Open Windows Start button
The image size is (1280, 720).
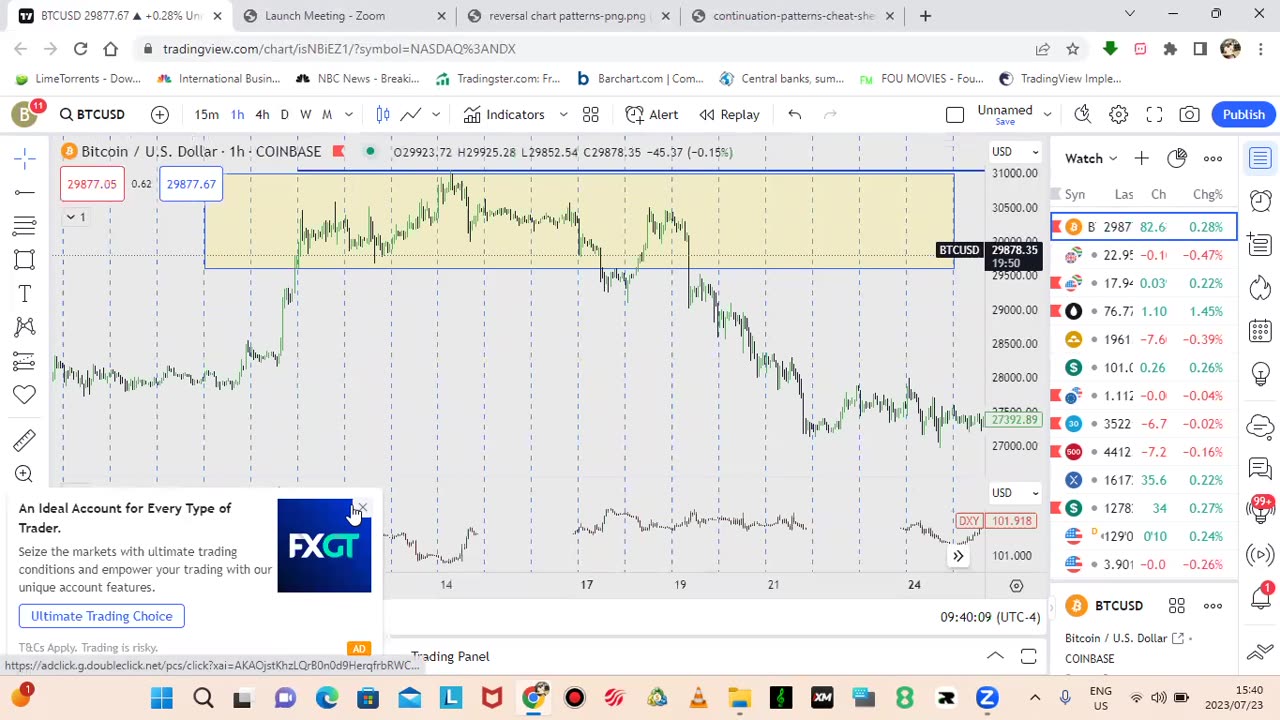tap(162, 698)
